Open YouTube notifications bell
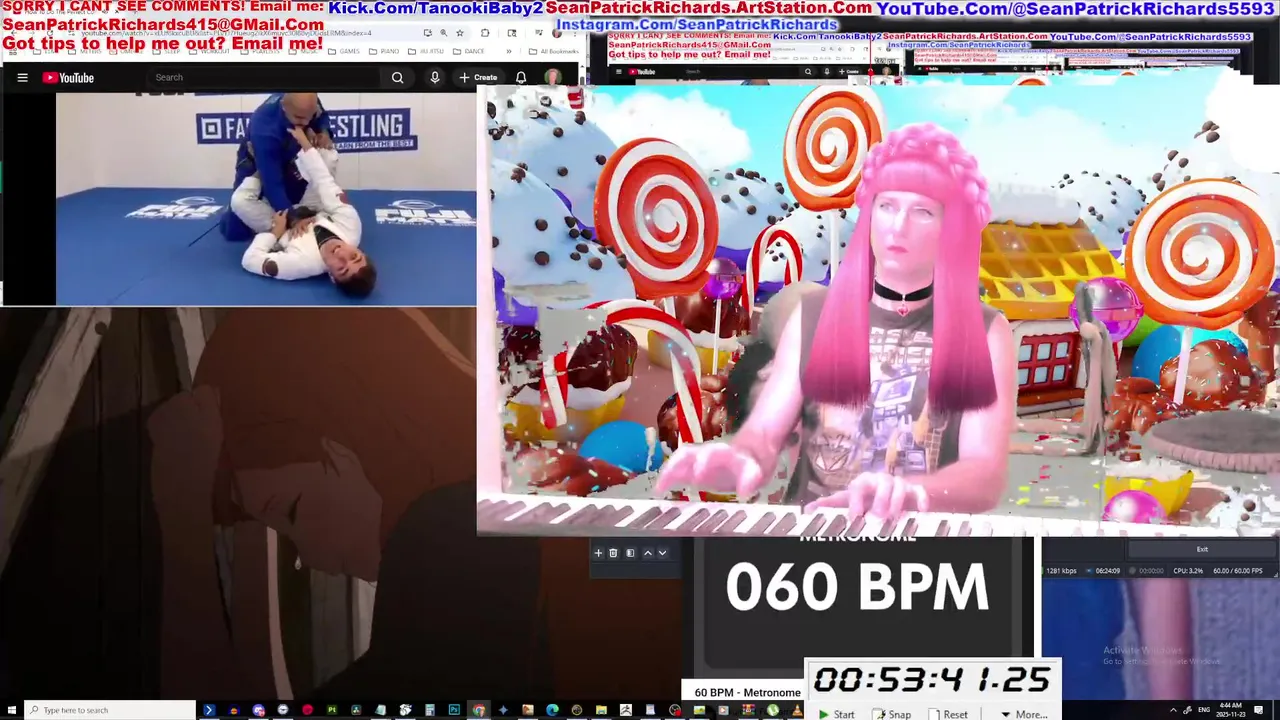Image resolution: width=1280 pixels, height=720 pixels. tap(521, 77)
